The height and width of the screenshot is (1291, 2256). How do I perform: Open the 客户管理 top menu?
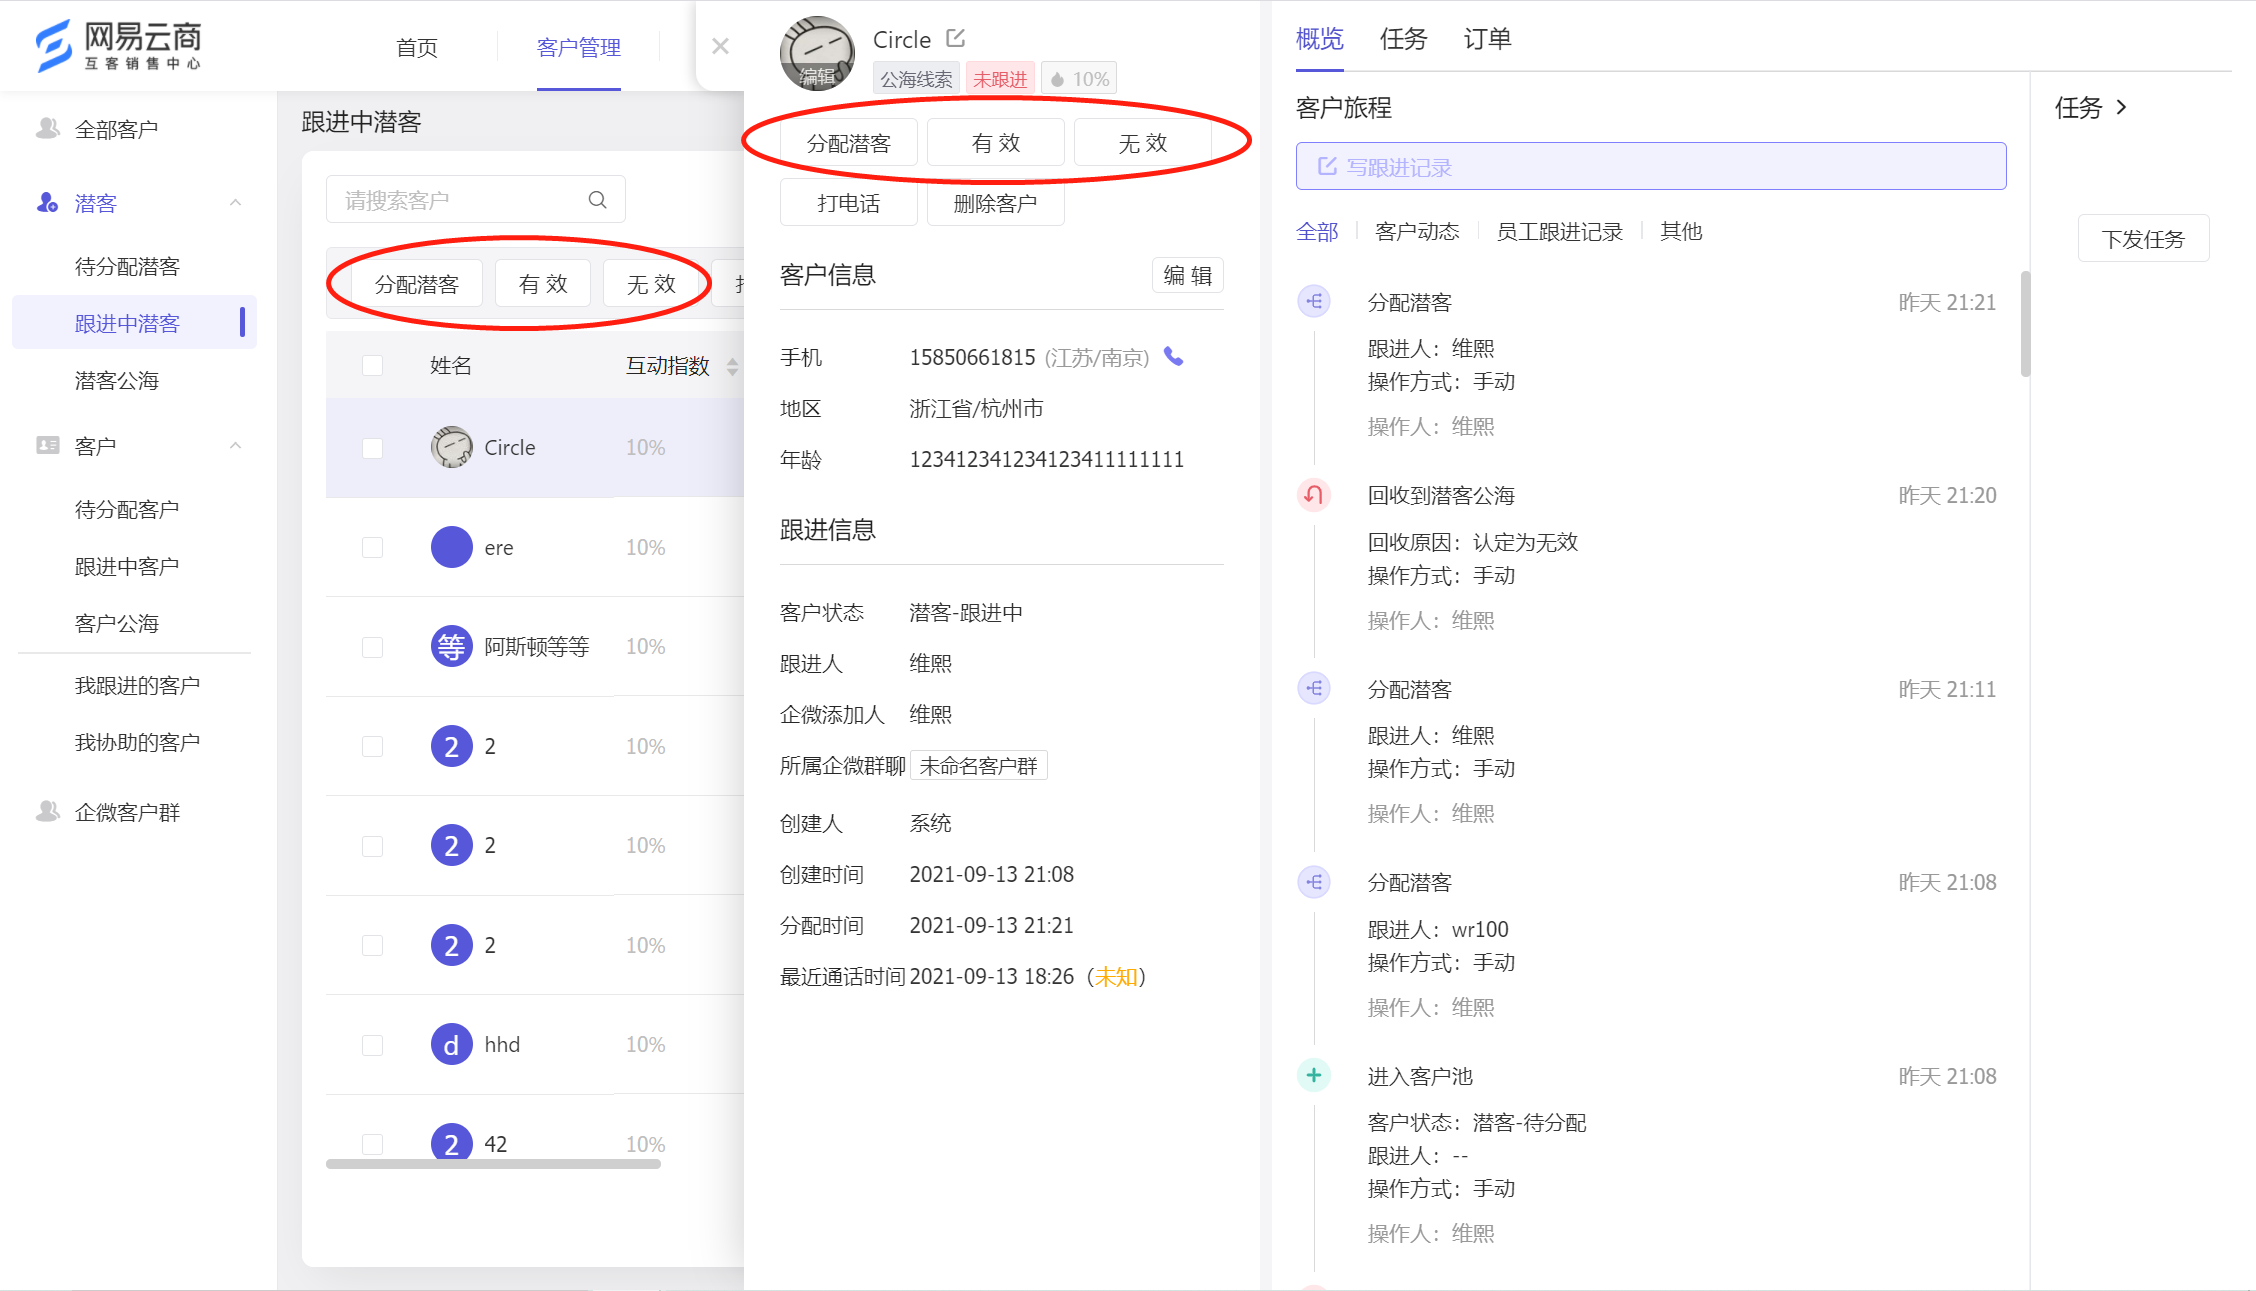click(578, 47)
